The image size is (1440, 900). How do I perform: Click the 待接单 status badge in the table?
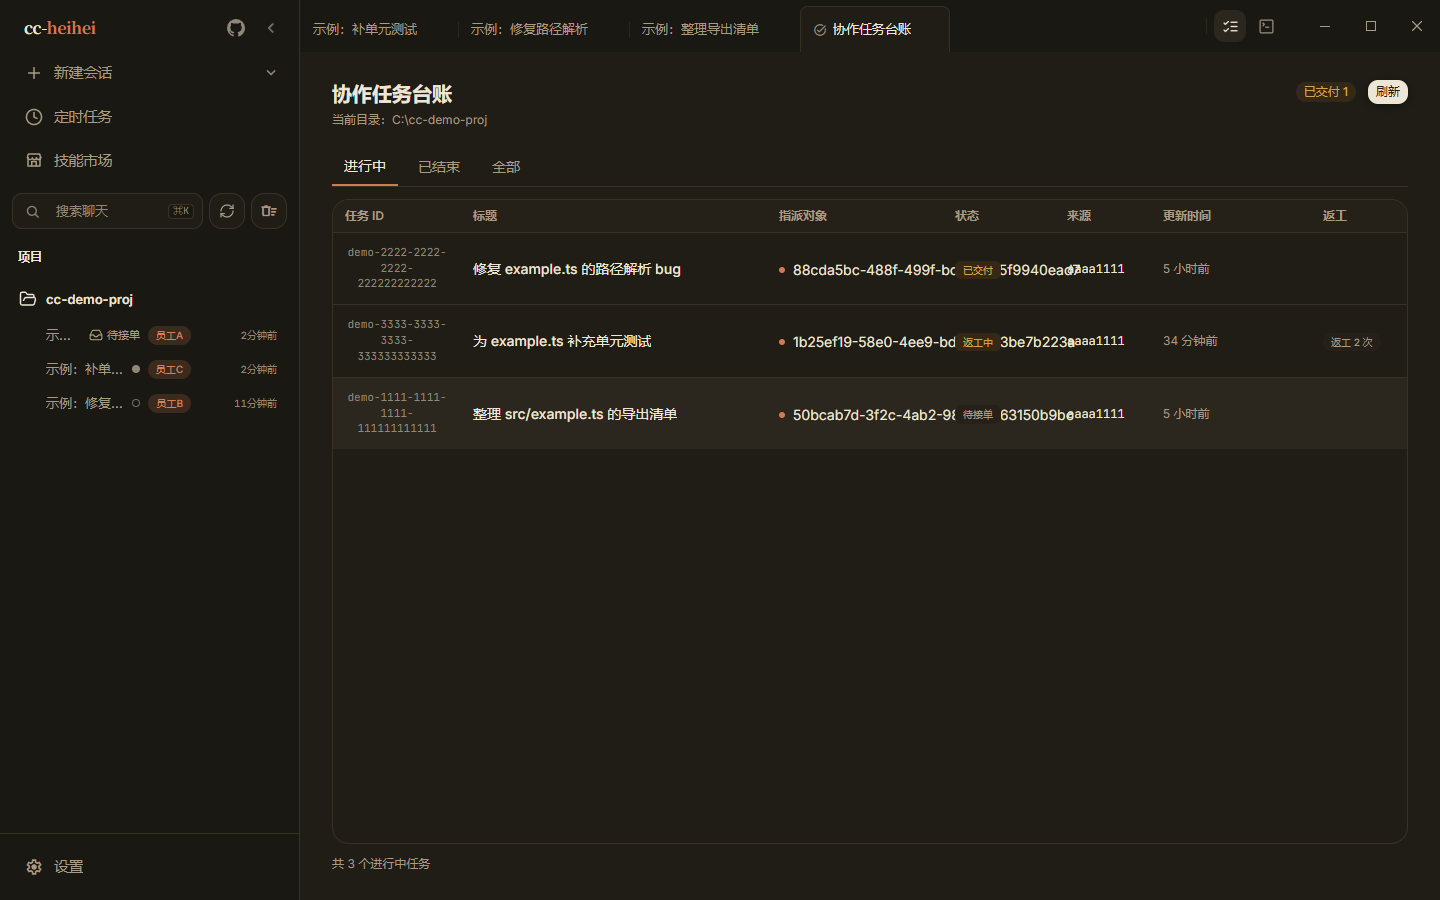[978, 415]
